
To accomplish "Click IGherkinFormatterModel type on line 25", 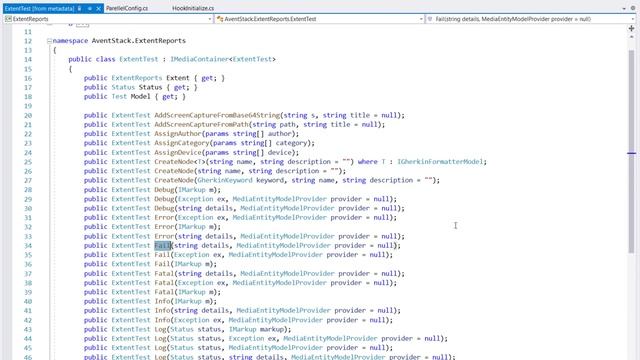I will coord(440,162).
